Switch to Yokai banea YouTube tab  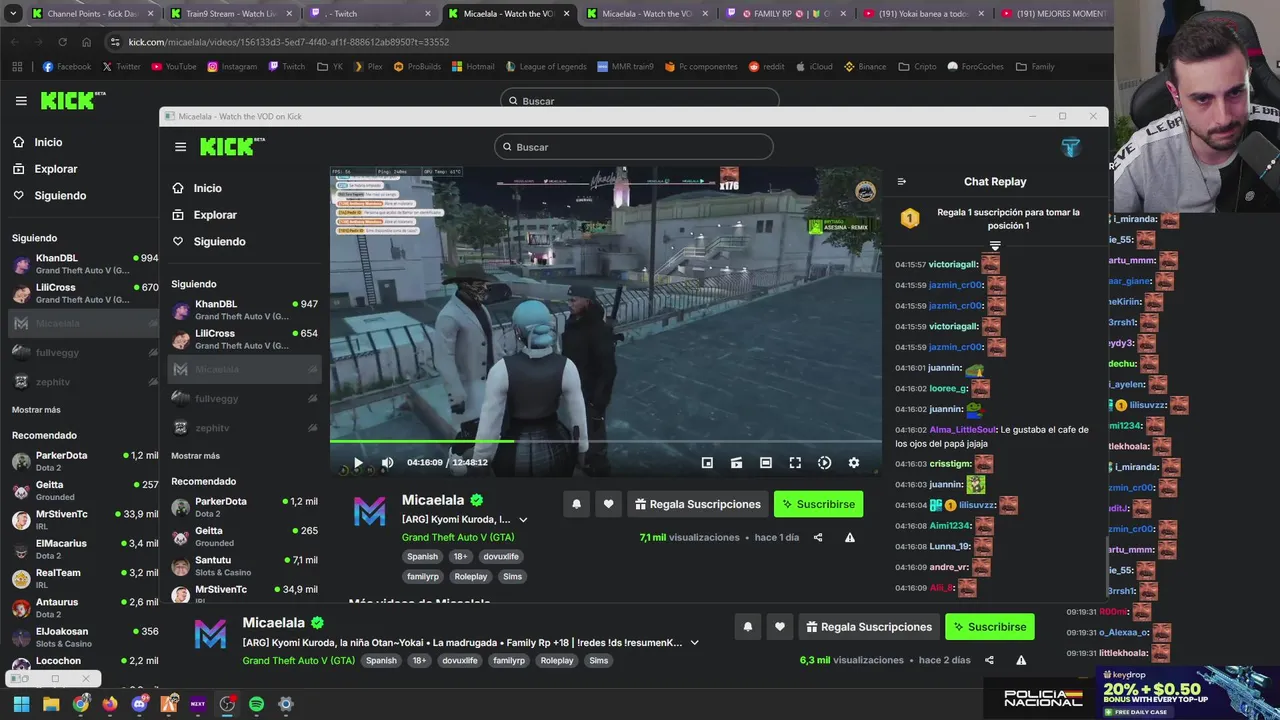pyautogui.click(x=923, y=14)
